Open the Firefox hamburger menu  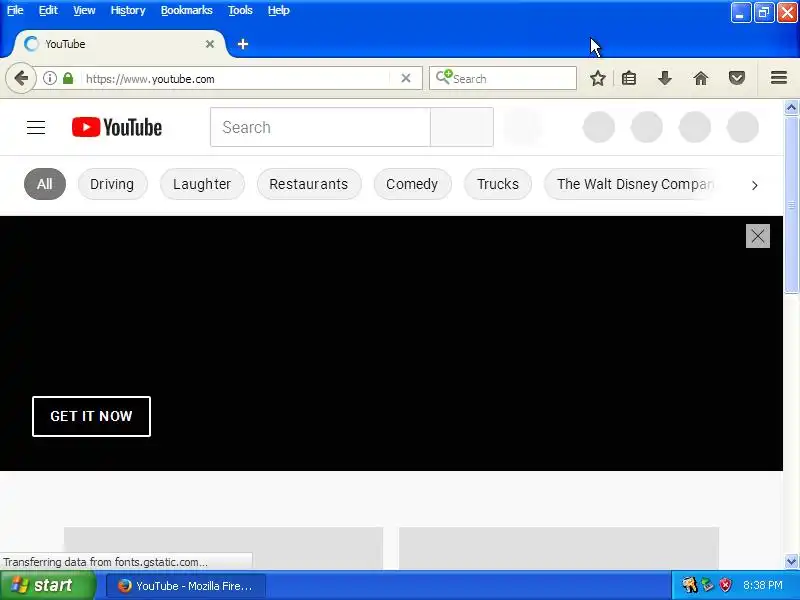click(779, 78)
